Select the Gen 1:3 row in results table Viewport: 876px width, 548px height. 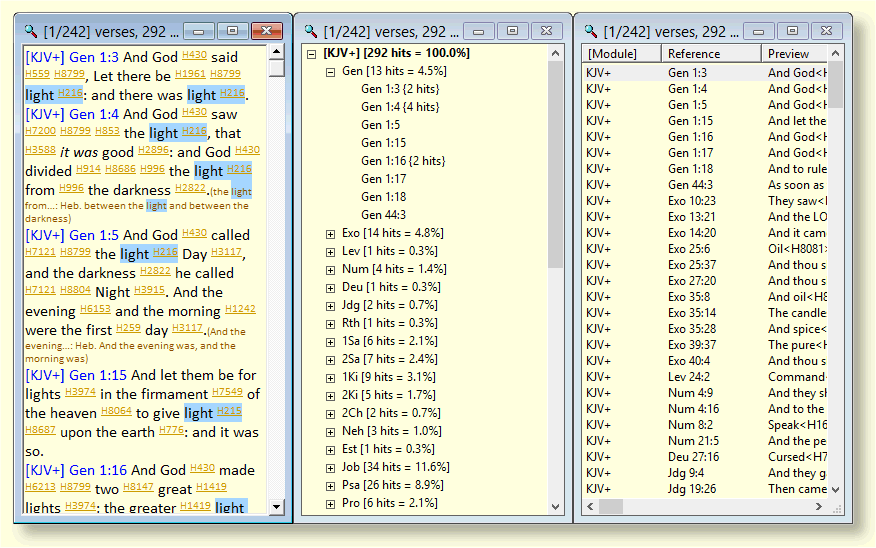tap(705, 73)
